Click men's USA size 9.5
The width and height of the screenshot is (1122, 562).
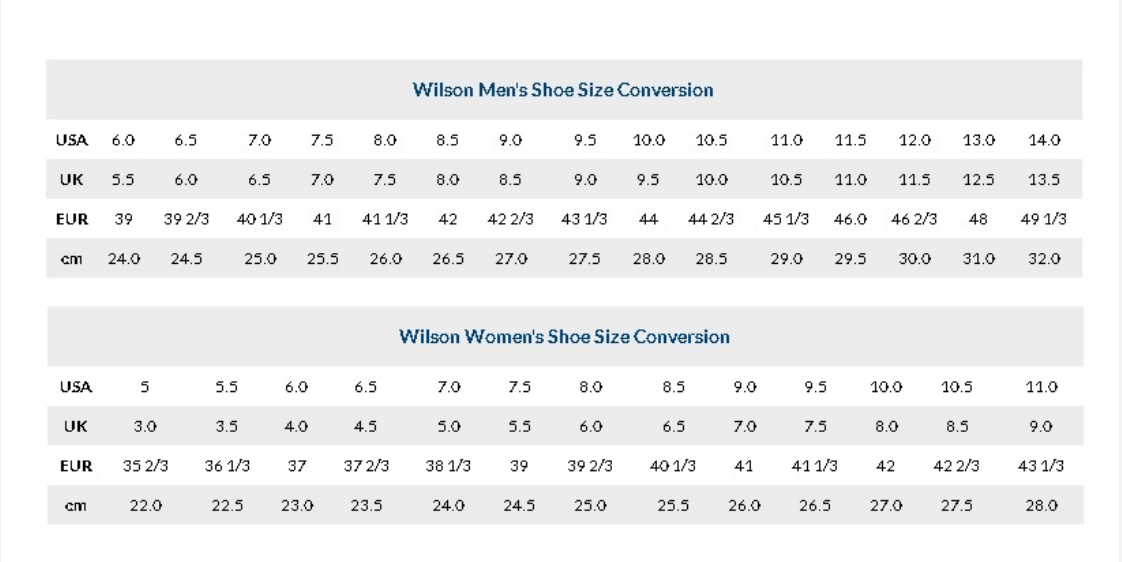coord(585,140)
